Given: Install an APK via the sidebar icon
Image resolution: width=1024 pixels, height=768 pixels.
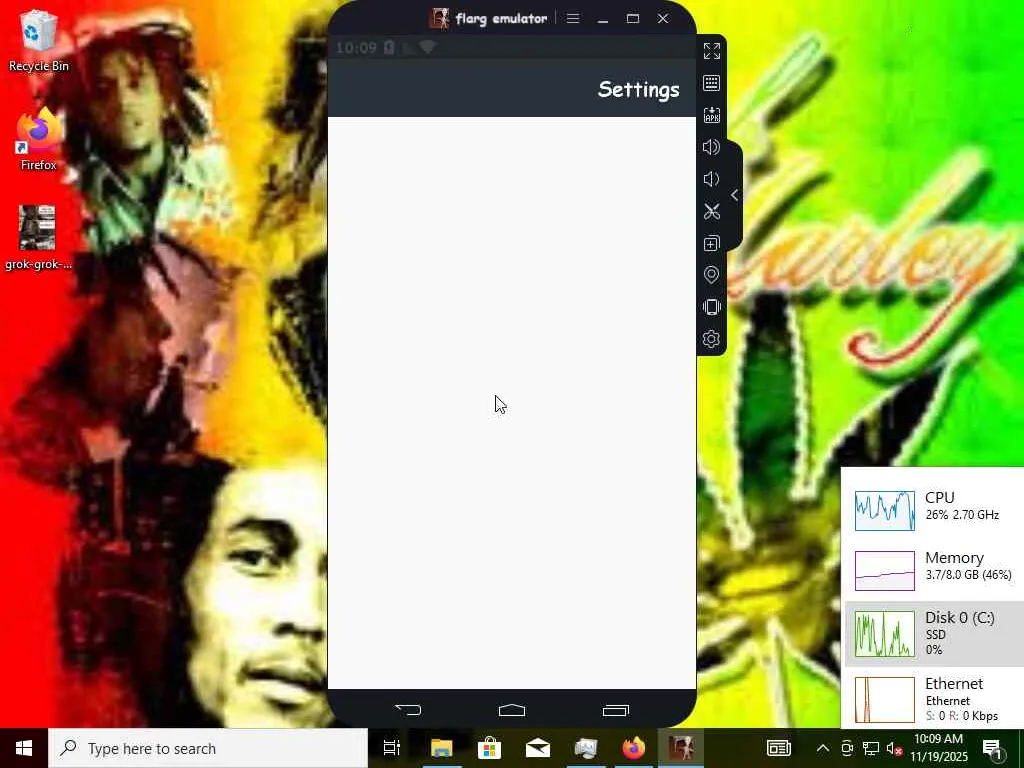Looking at the screenshot, I should [x=711, y=115].
